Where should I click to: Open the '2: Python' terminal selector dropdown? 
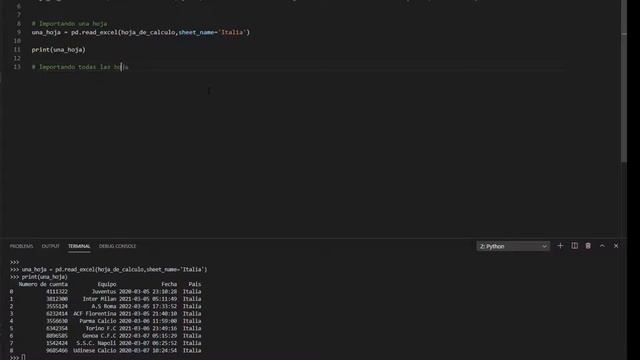(513, 246)
